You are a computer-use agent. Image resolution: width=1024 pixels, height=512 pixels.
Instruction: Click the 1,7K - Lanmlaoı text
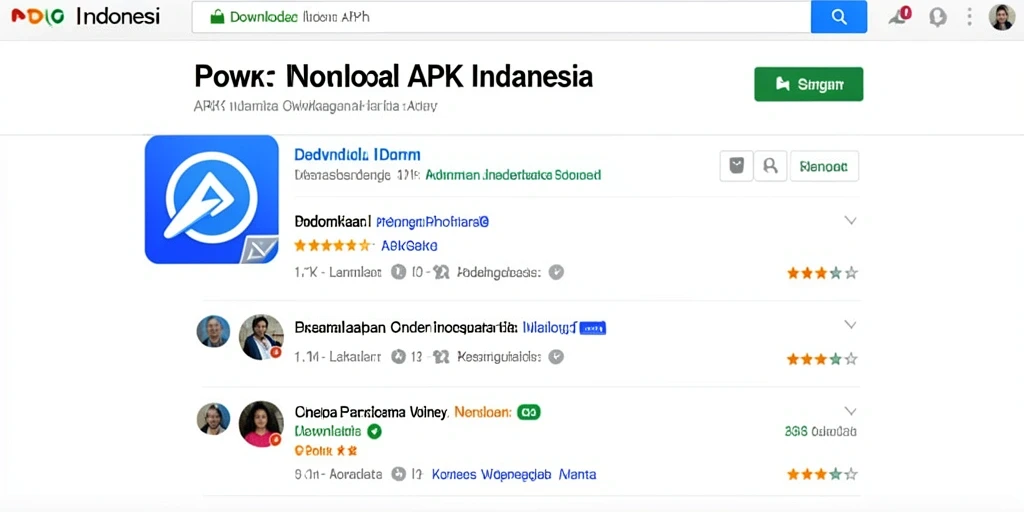click(x=338, y=273)
